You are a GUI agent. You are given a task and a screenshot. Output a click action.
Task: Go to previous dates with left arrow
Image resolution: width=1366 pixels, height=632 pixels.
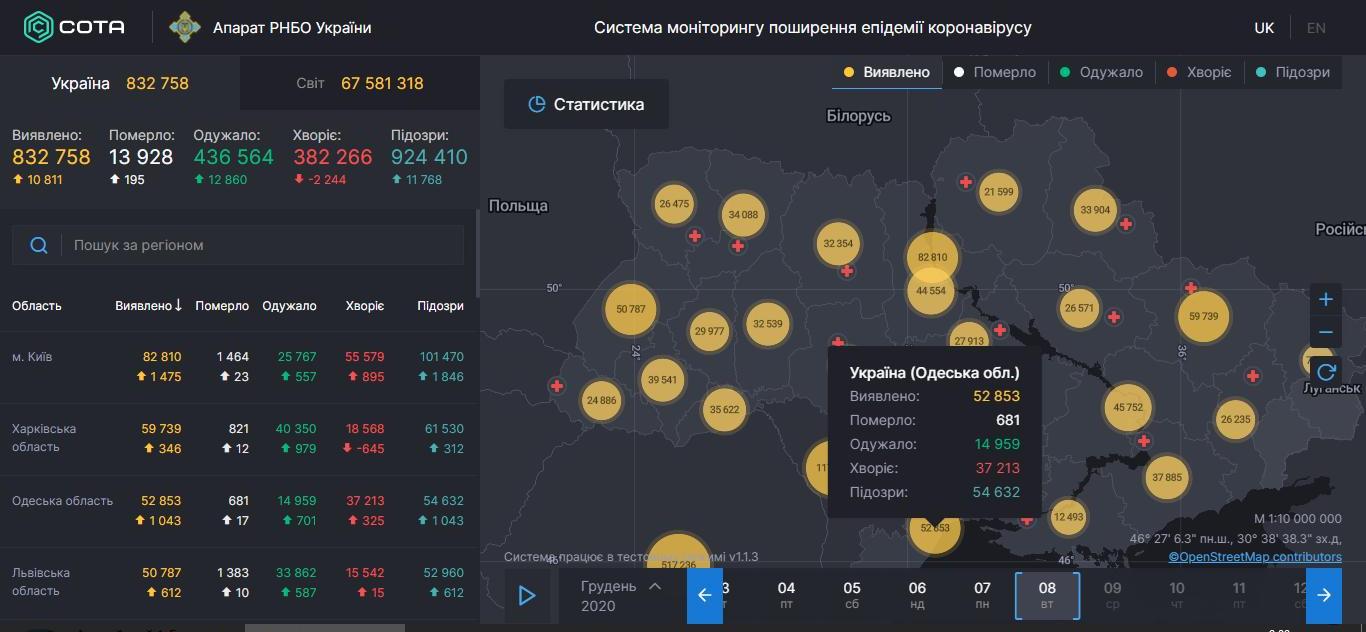[704, 596]
